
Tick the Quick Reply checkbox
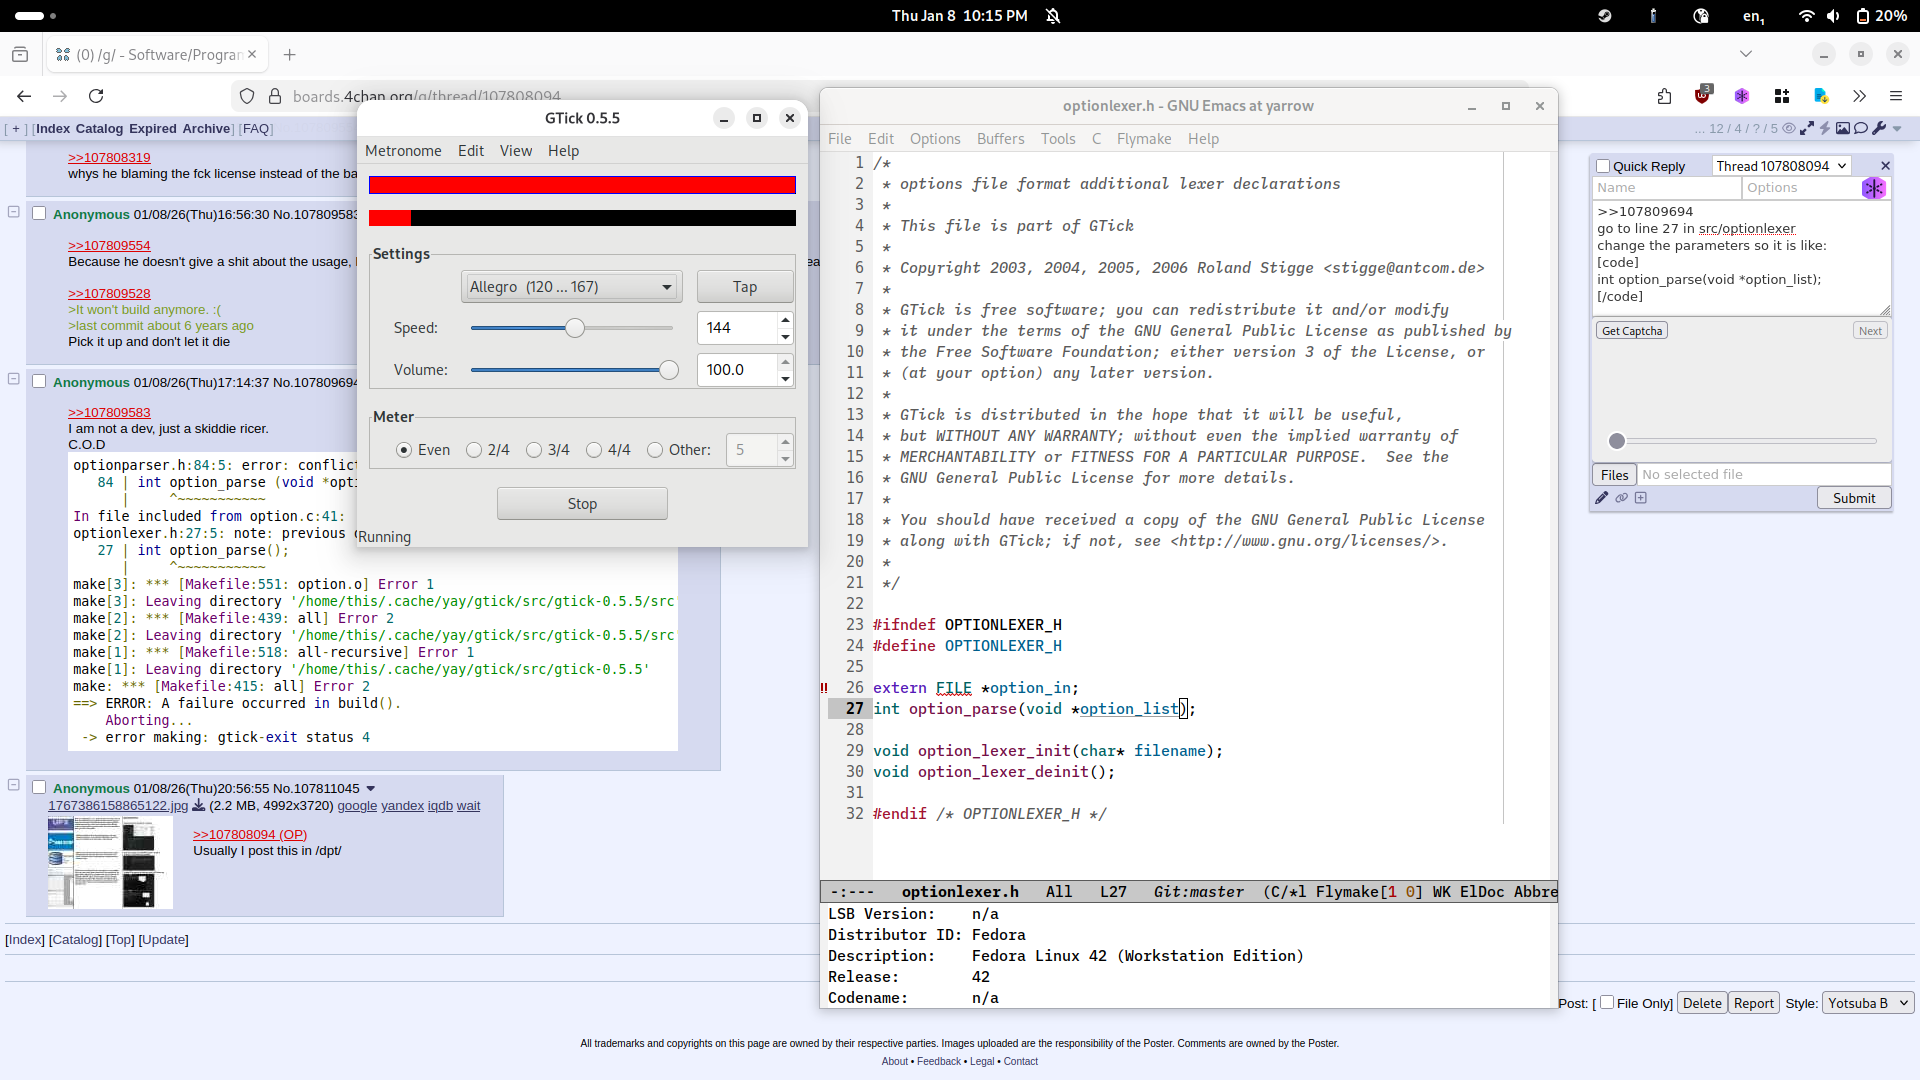(1603, 167)
